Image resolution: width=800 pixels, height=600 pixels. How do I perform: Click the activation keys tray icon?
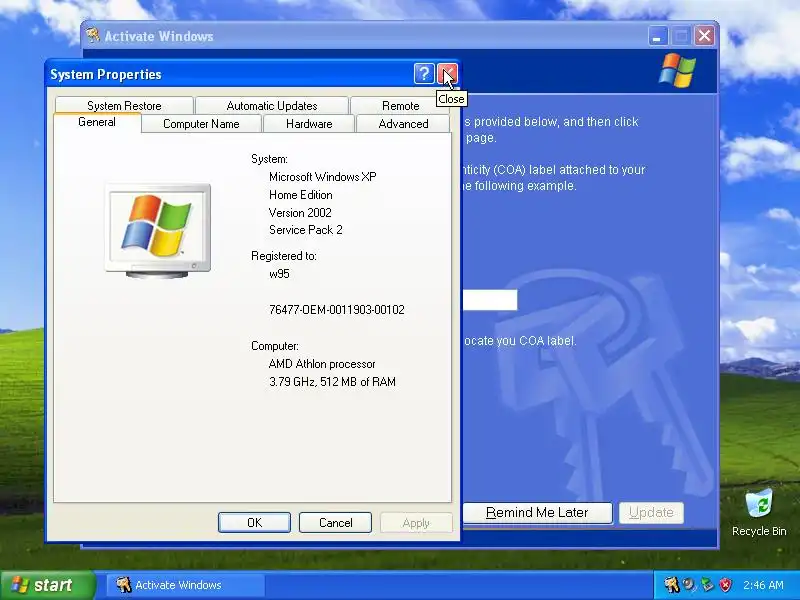(x=671, y=585)
